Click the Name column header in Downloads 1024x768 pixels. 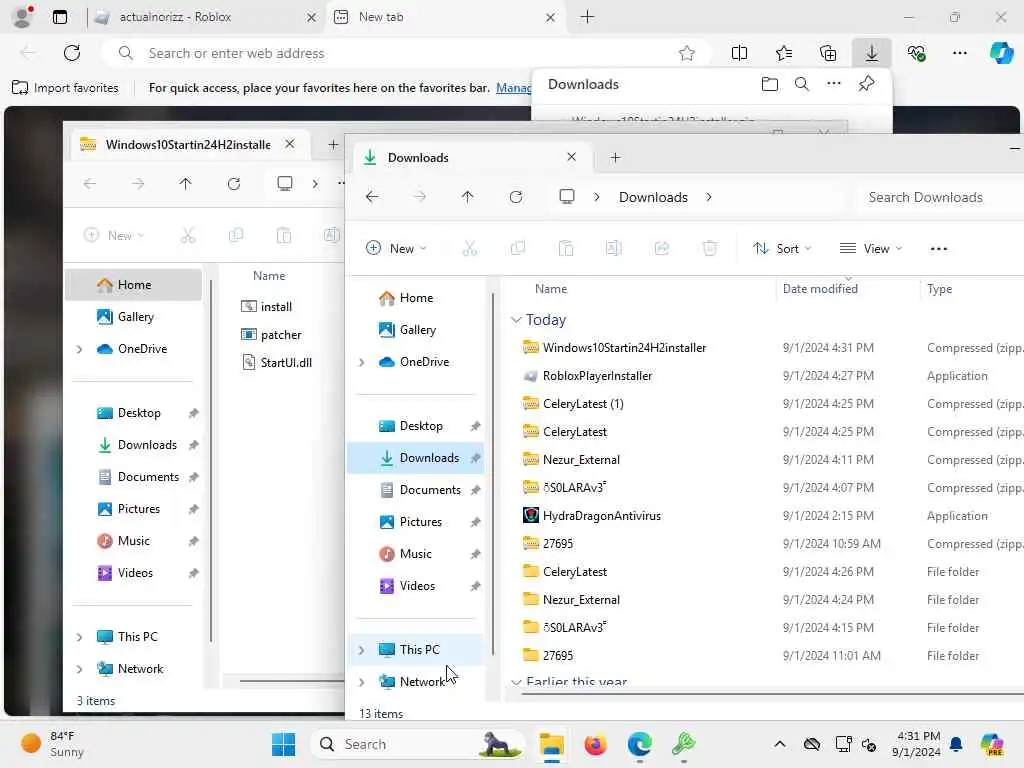pos(551,289)
